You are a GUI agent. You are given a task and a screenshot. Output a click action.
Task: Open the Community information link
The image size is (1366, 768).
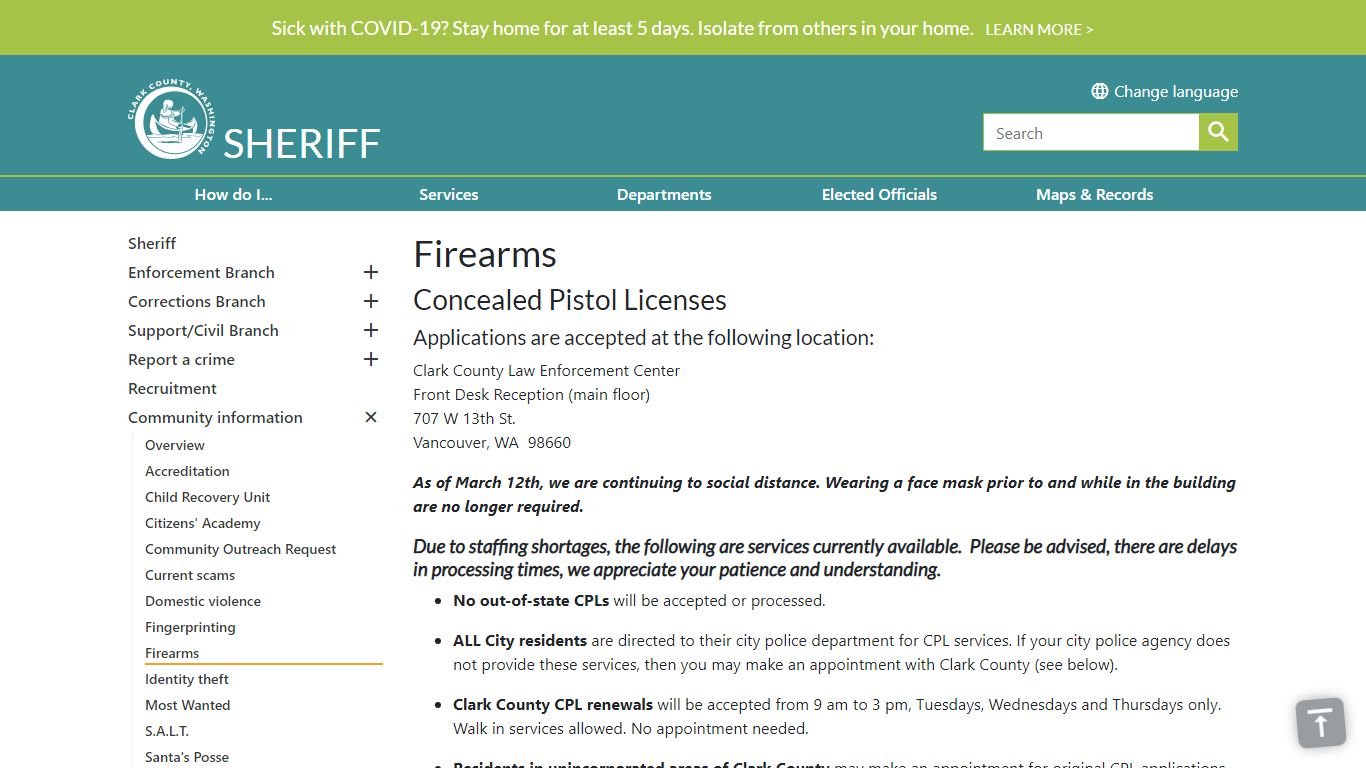(x=215, y=417)
